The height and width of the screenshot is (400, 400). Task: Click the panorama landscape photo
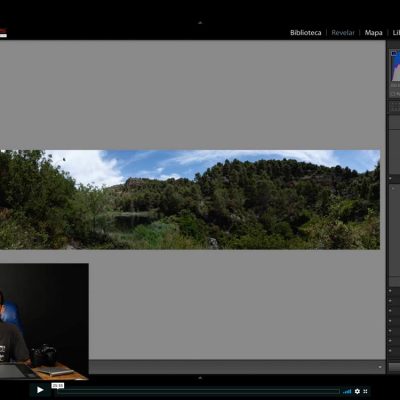pyautogui.click(x=190, y=199)
